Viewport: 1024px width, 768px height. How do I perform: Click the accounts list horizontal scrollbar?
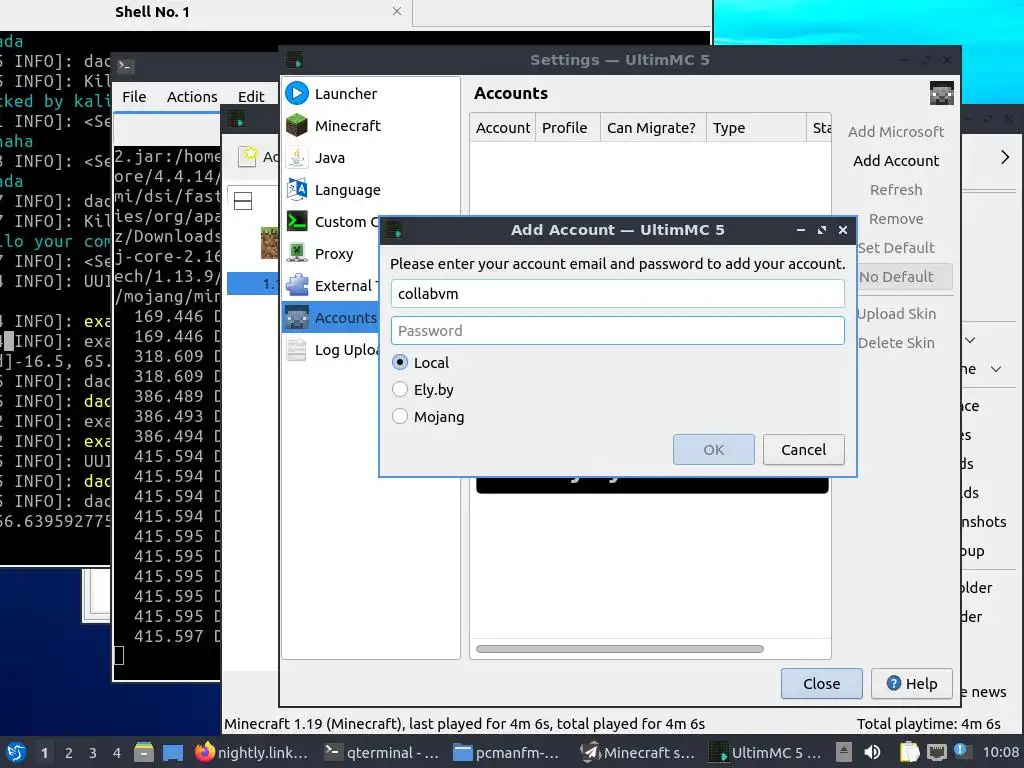pos(620,649)
